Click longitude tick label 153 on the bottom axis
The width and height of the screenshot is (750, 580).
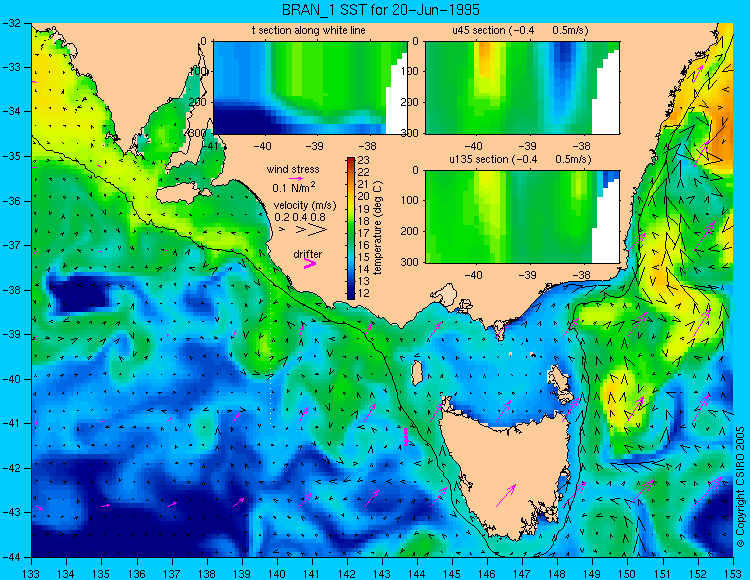tap(733, 574)
